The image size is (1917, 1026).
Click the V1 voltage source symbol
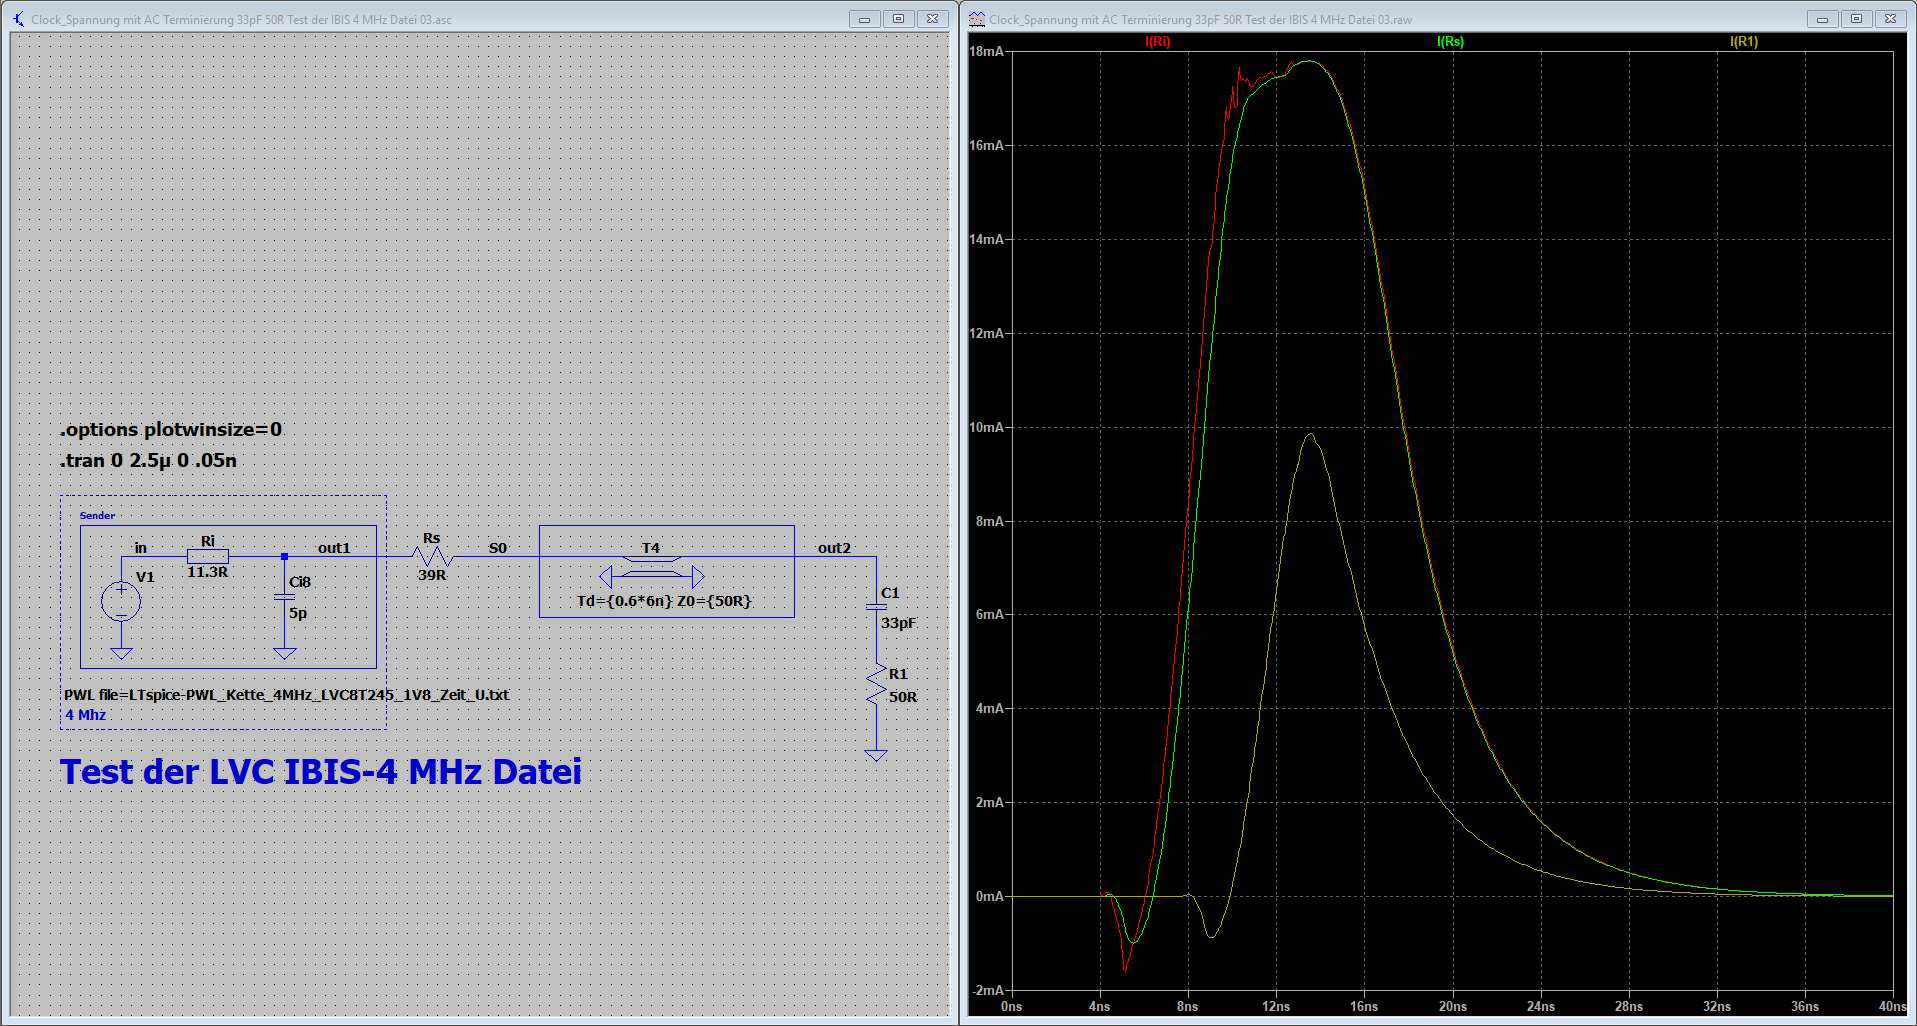[x=121, y=601]
